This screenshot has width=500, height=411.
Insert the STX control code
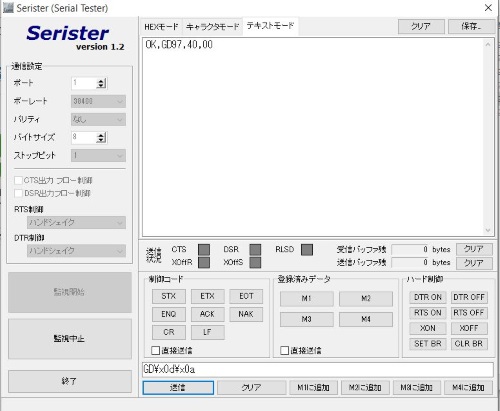169,296
